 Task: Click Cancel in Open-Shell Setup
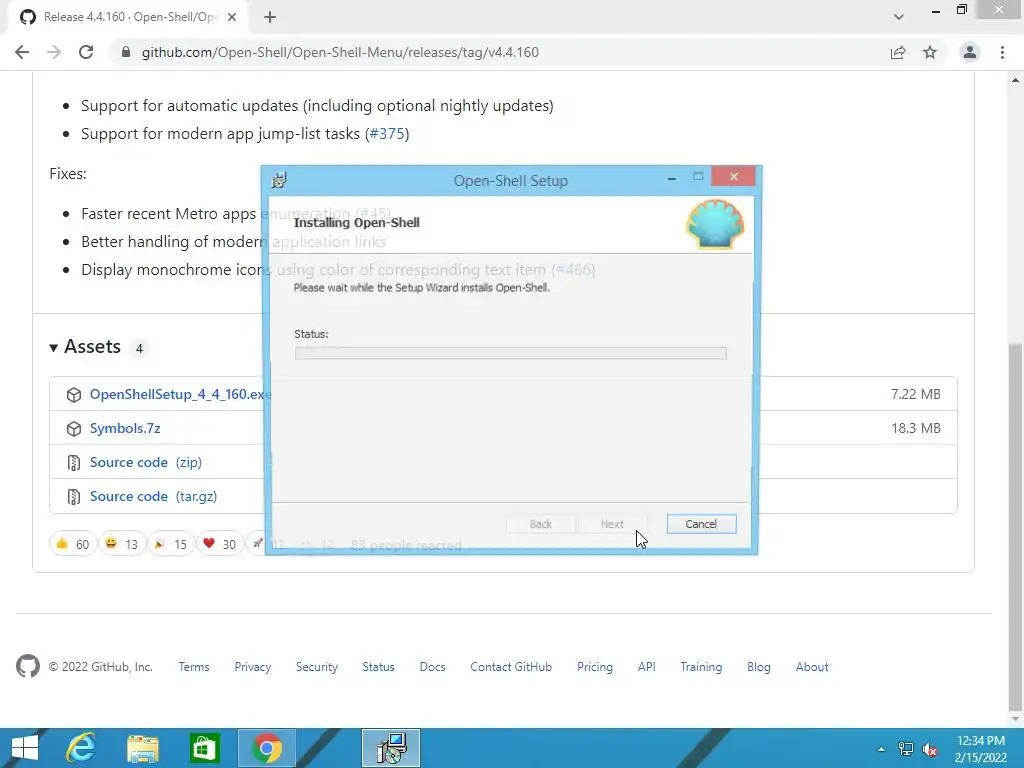click(x=701, y=524)
